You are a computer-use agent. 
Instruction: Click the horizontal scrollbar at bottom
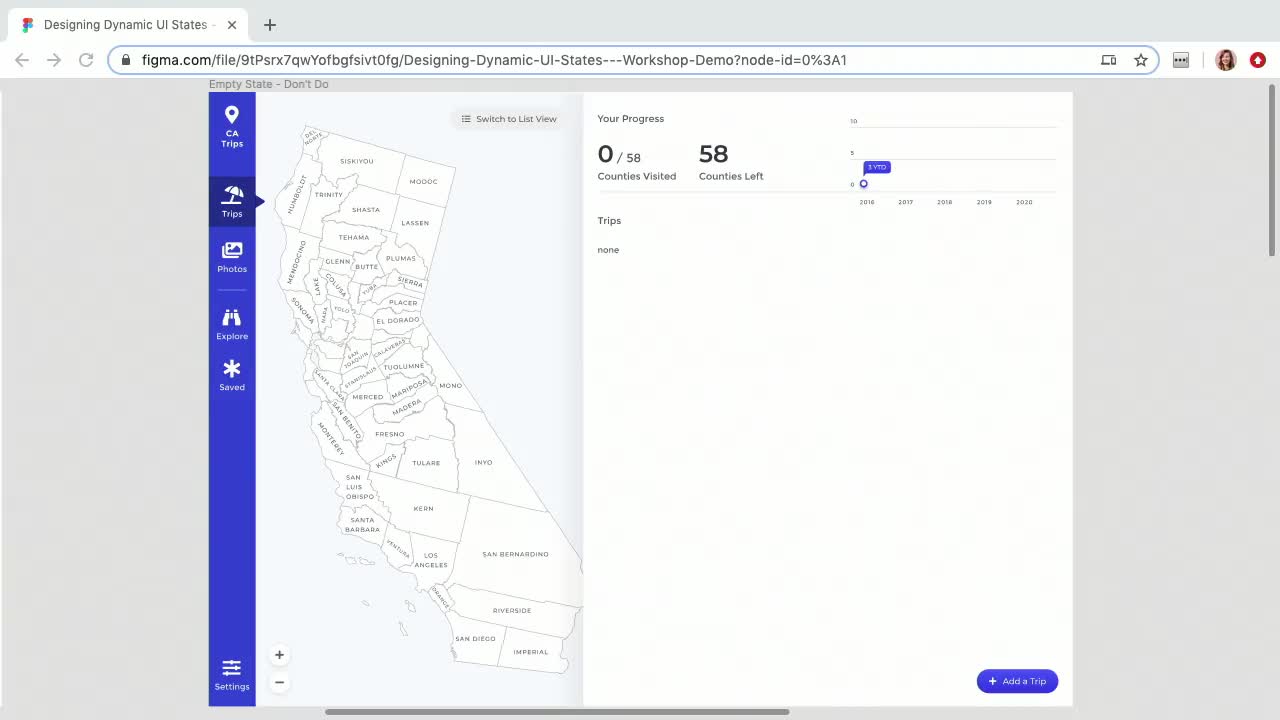557,712
